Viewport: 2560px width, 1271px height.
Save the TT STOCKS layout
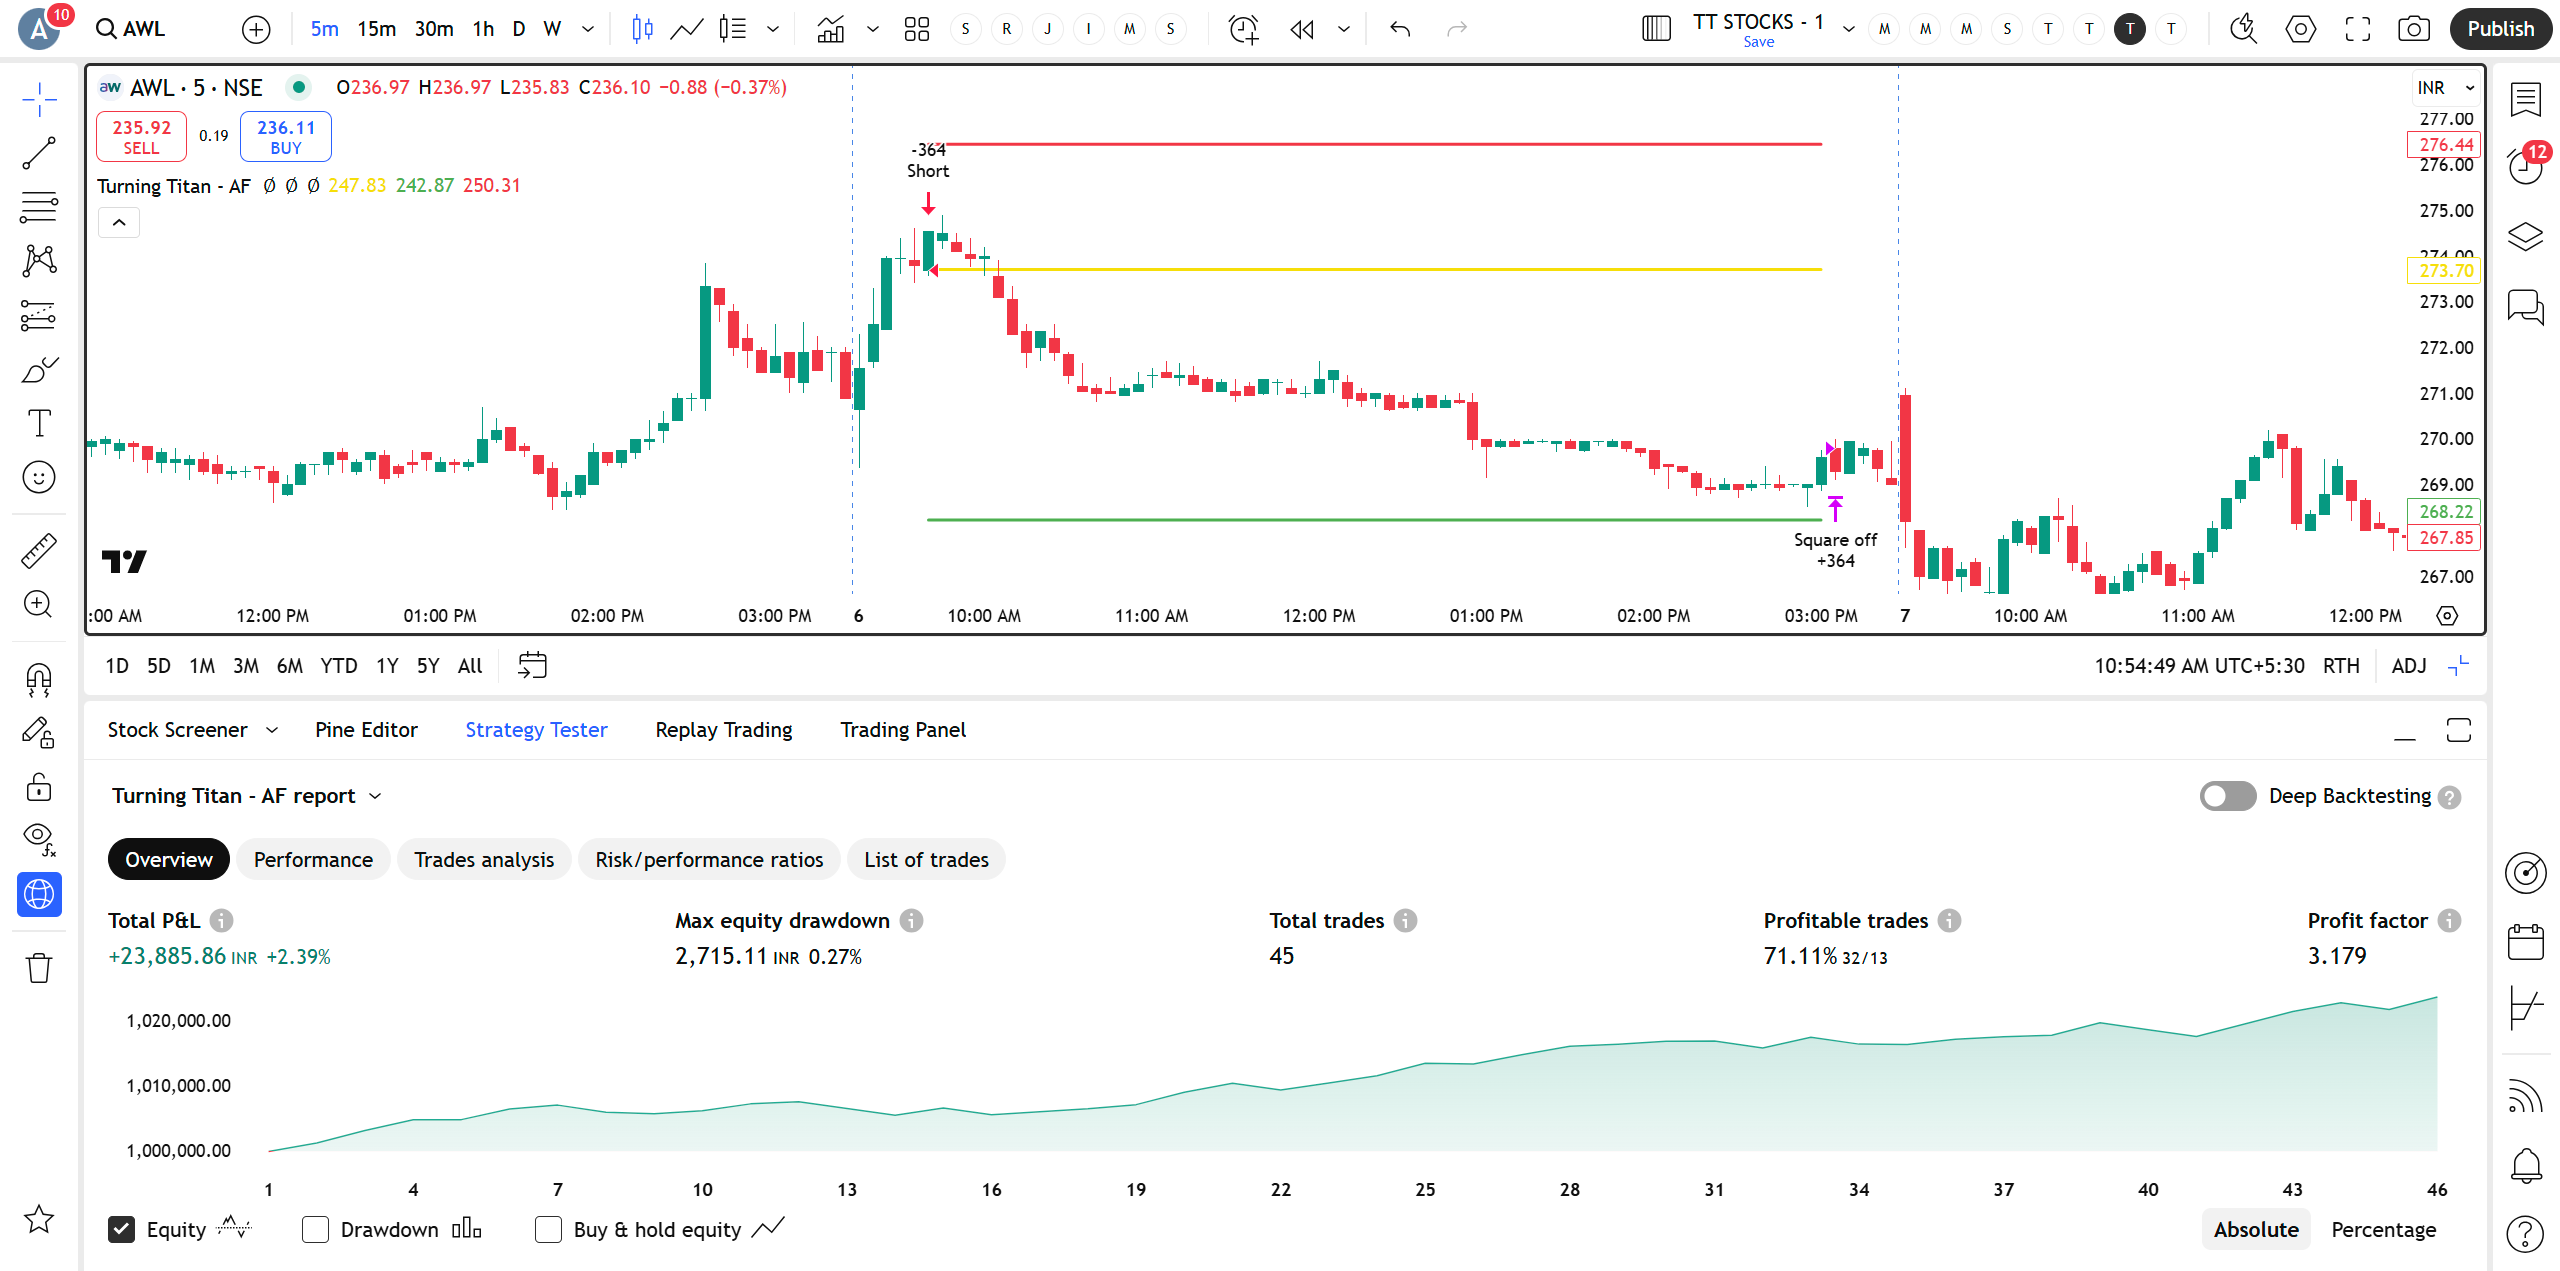click(x=1758, y=42)
